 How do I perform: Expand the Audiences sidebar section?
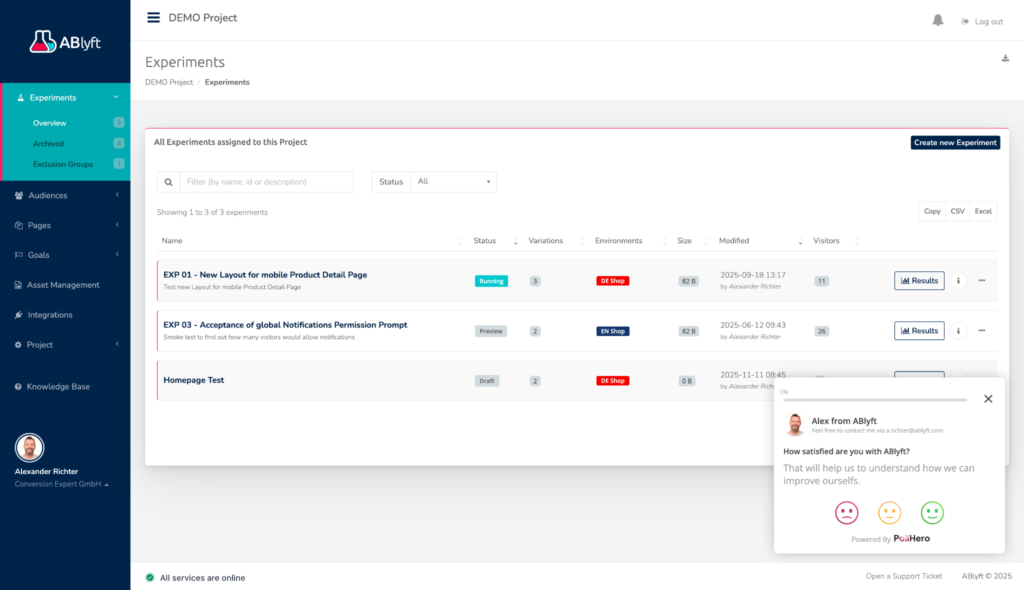point(65,196)
